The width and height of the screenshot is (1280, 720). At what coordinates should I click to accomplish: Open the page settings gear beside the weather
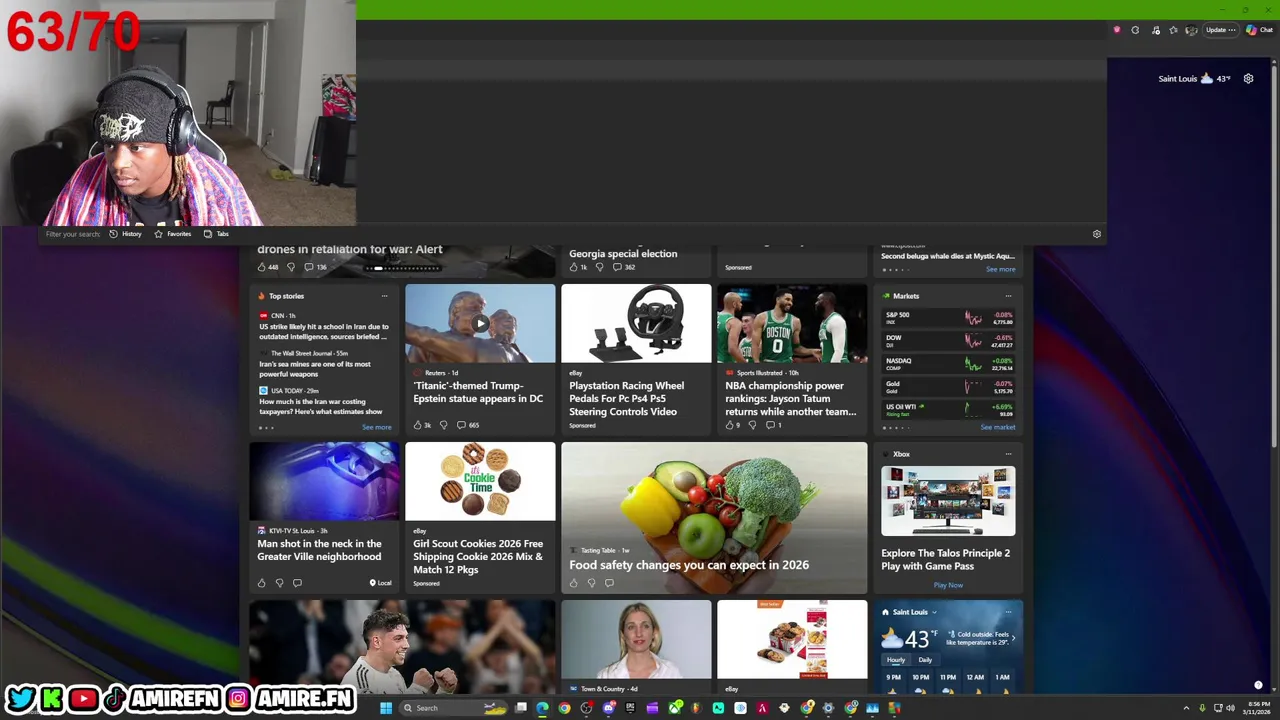[1248, 78]
